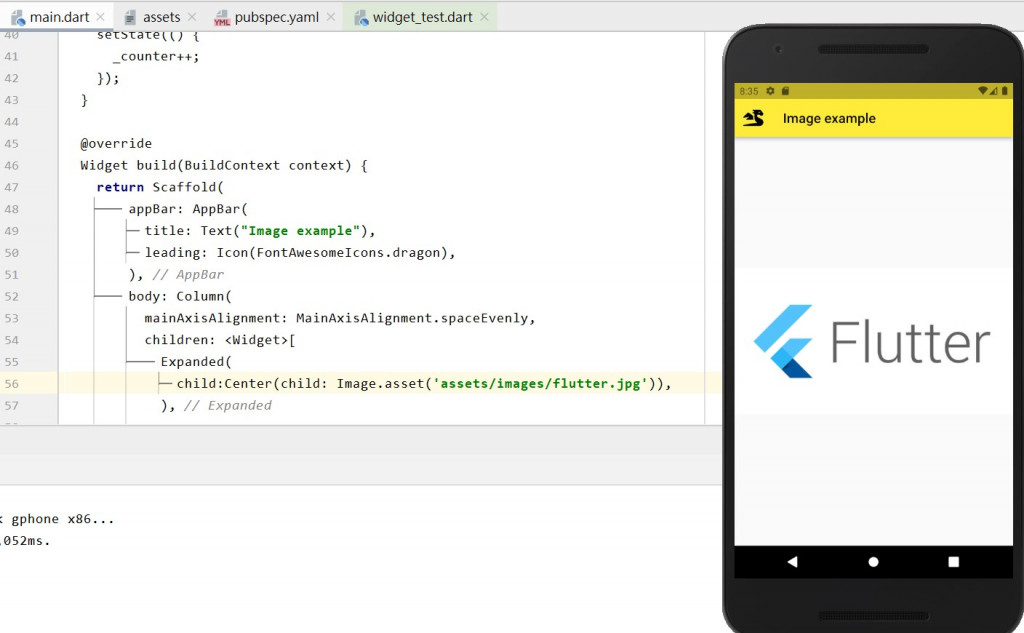Open the widget_test.dart tab
The height and width of the screenshot is (633, 1024).
pyautogui.click(x=423, y=17)
